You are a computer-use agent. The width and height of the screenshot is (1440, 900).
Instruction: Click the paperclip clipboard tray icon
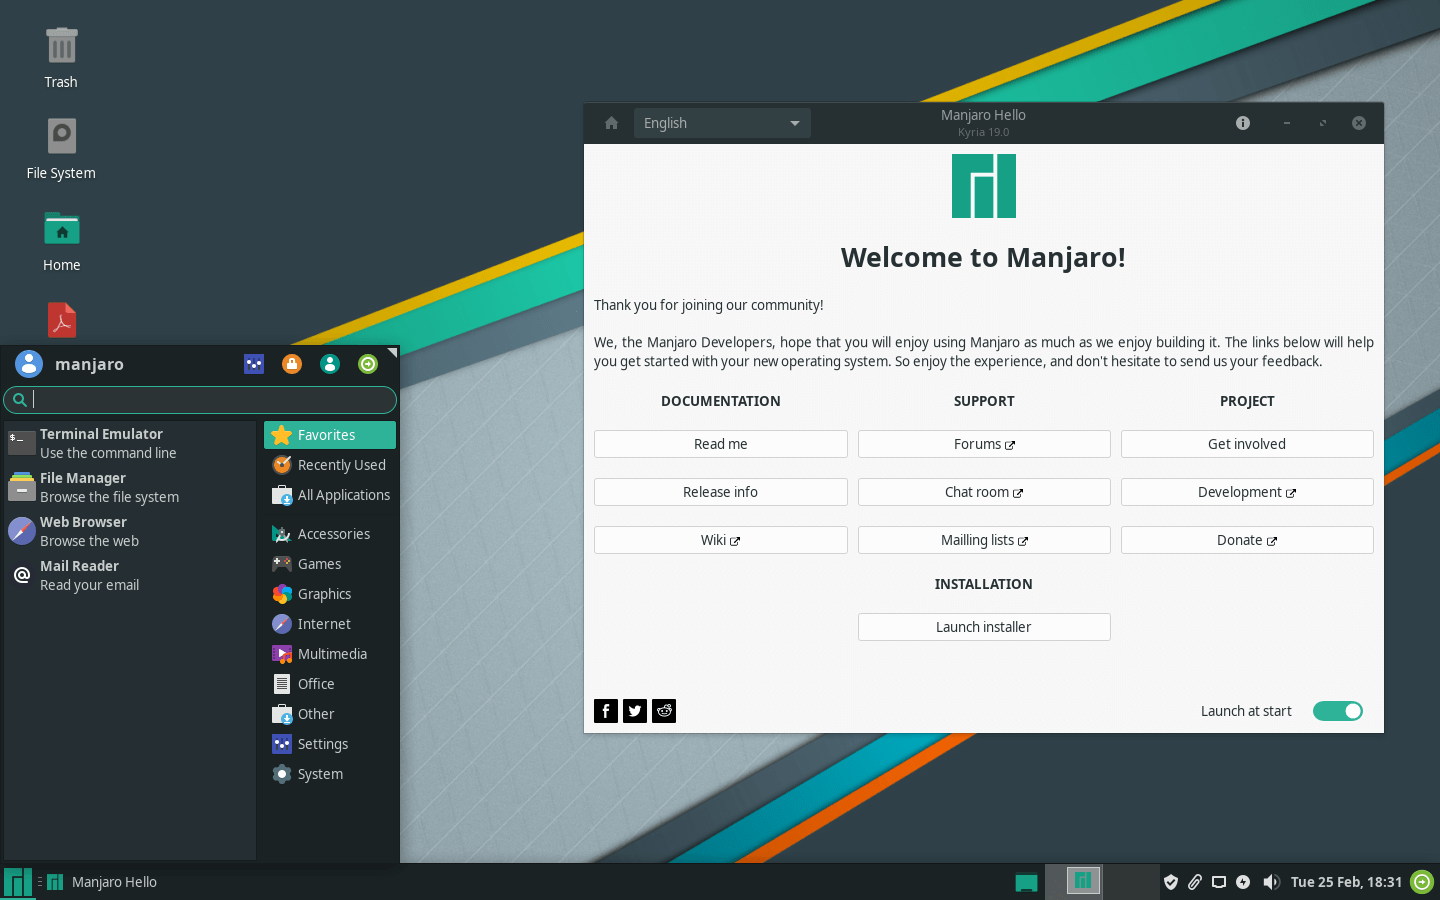1195,882
